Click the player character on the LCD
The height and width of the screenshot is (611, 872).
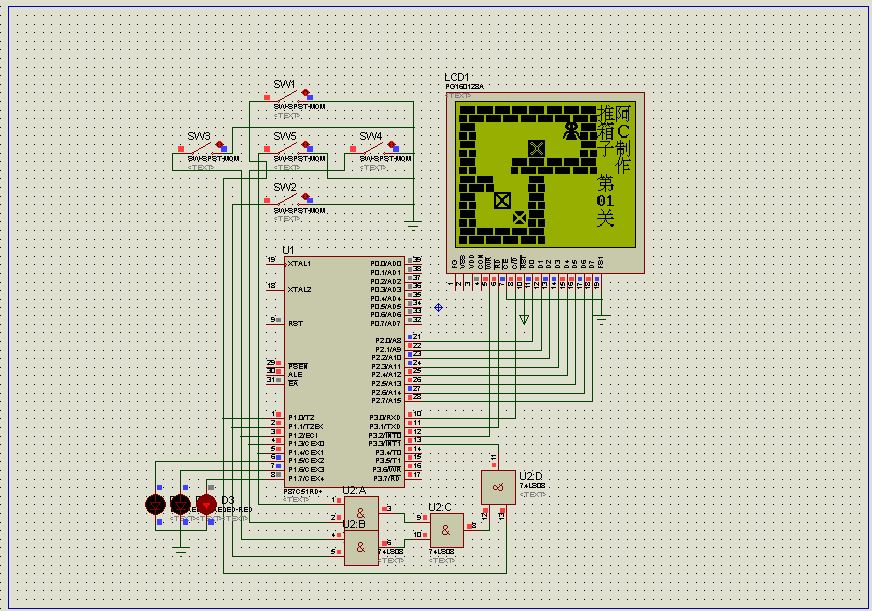point(571,131)
